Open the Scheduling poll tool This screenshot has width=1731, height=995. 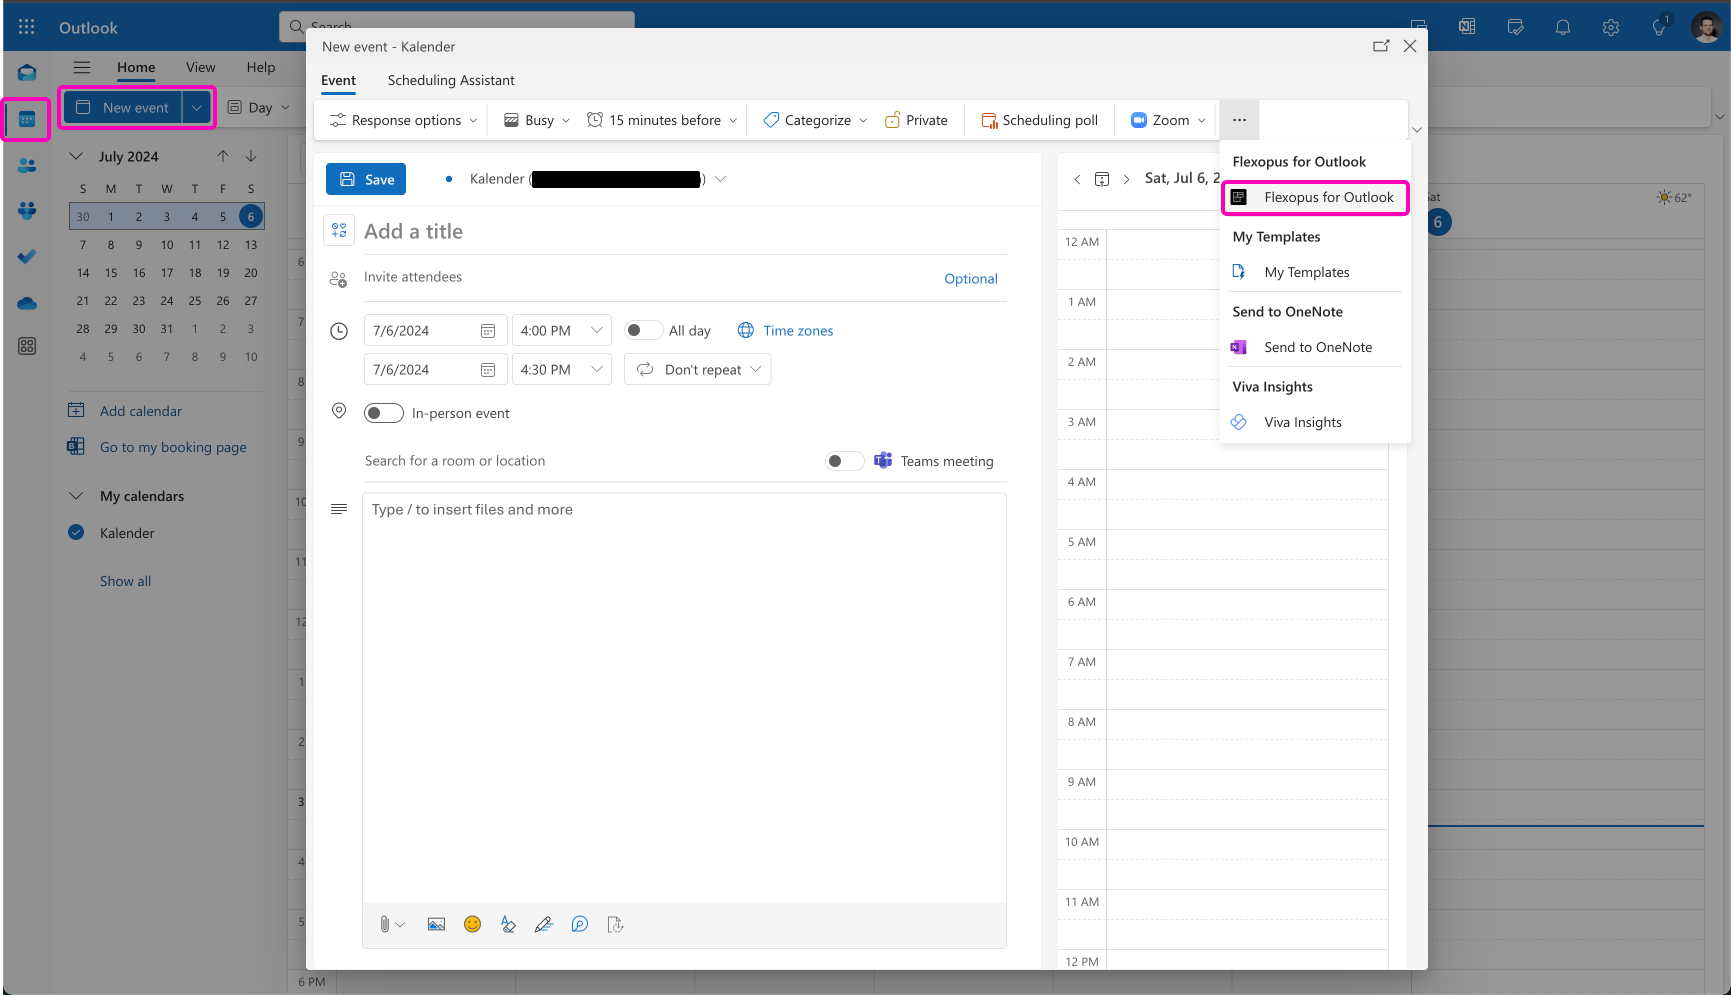pyautogui.click(x=1040, y=120)
